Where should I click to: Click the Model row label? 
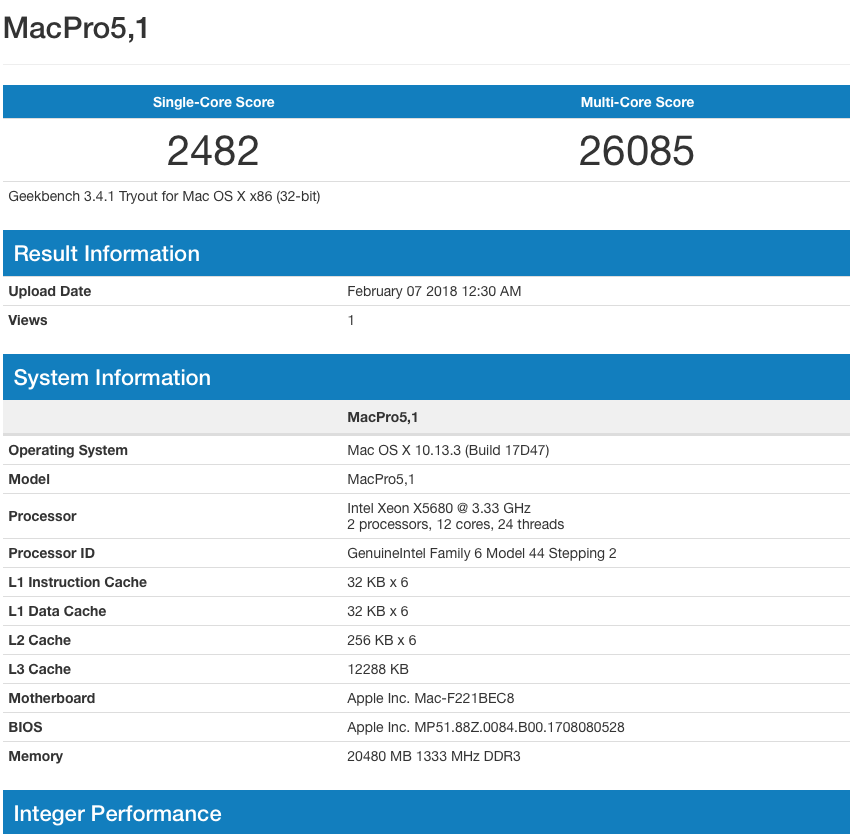(x=29, y=479)
